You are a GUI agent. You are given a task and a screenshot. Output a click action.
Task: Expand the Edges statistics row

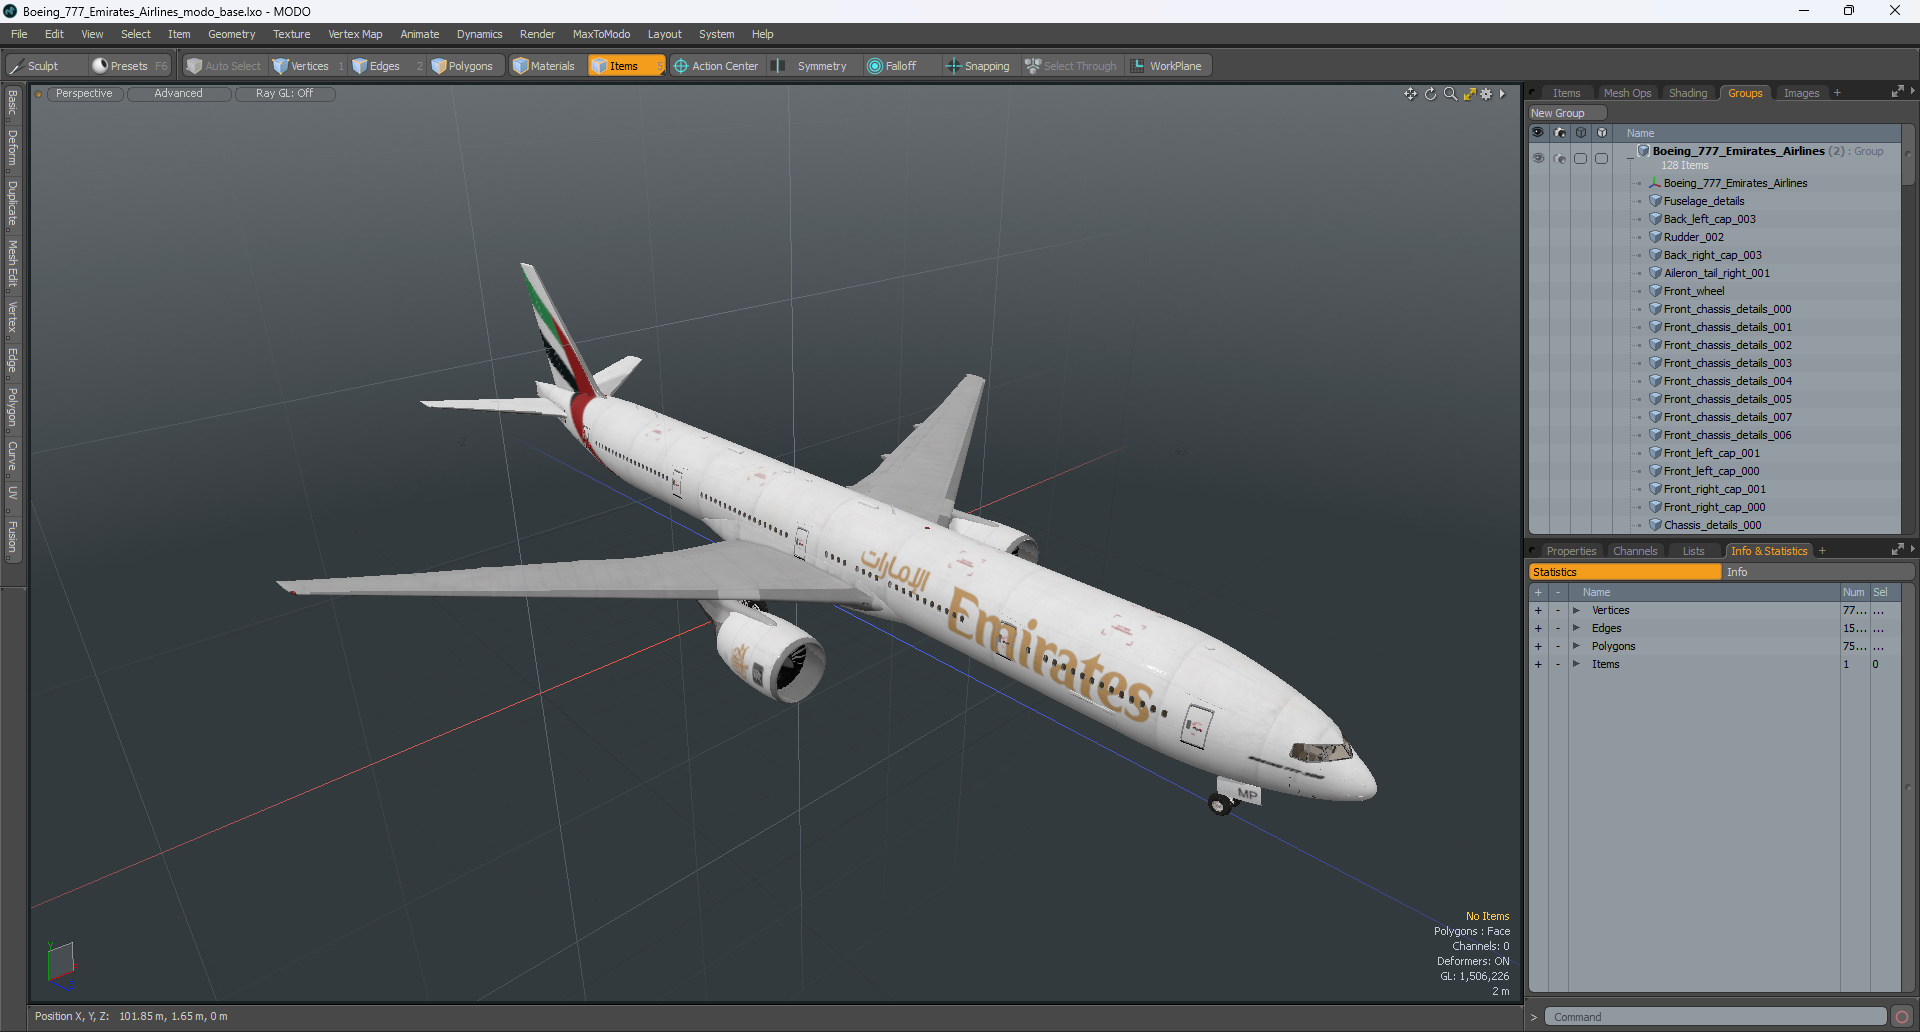pos(1576,628)
